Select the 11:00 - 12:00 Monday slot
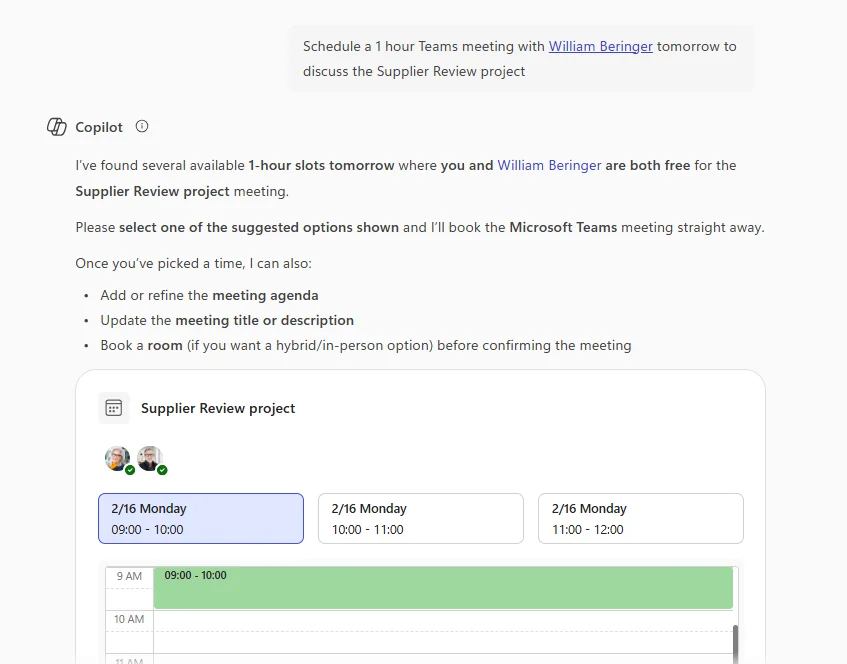Image resolution: width=847 pixels, height=664 pixels. tap(641, 519)
